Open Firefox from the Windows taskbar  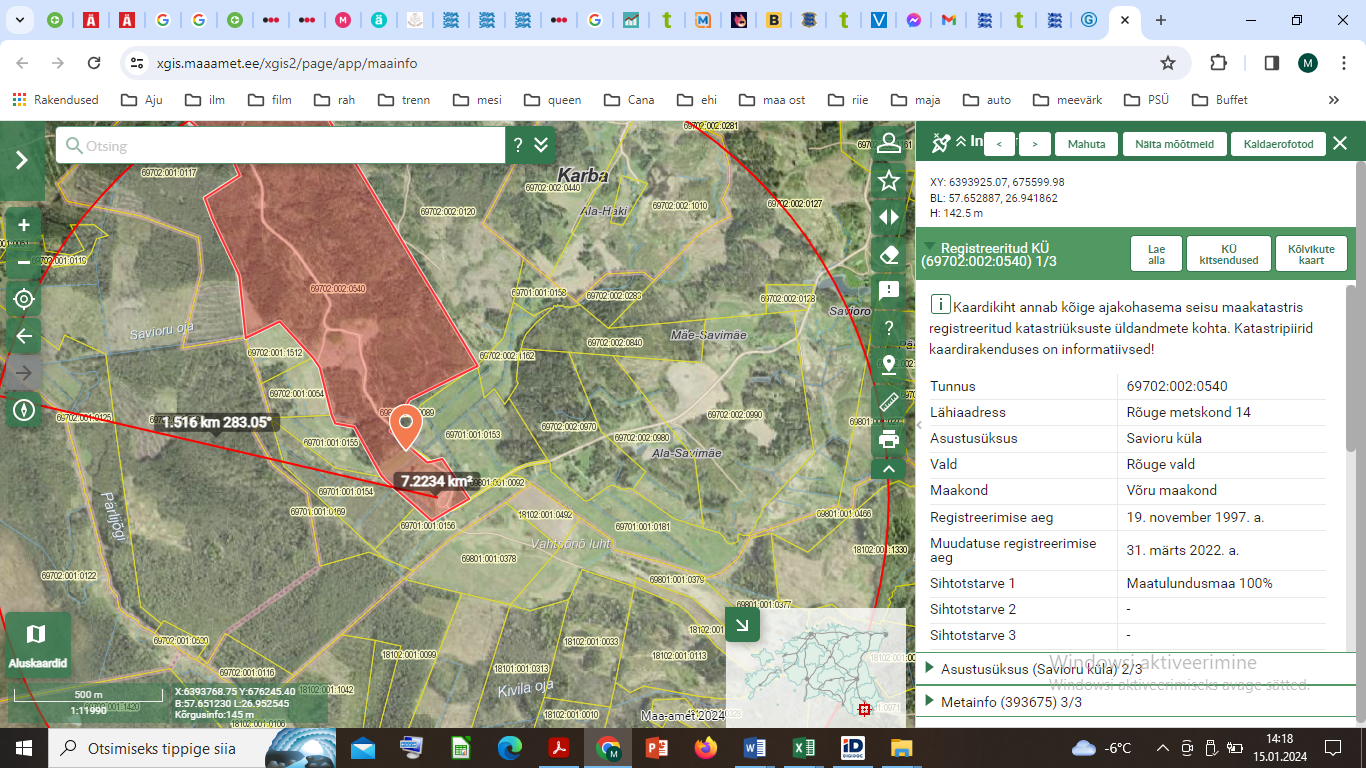[705, 748]
